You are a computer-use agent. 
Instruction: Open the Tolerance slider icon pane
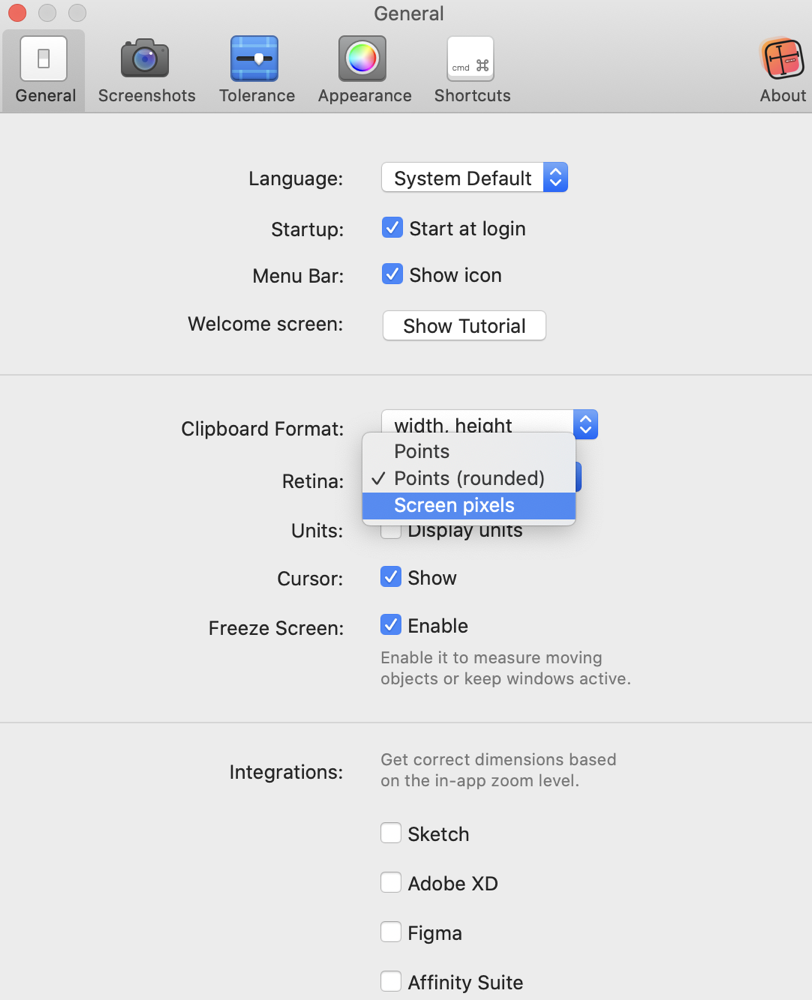click(257, 70)
